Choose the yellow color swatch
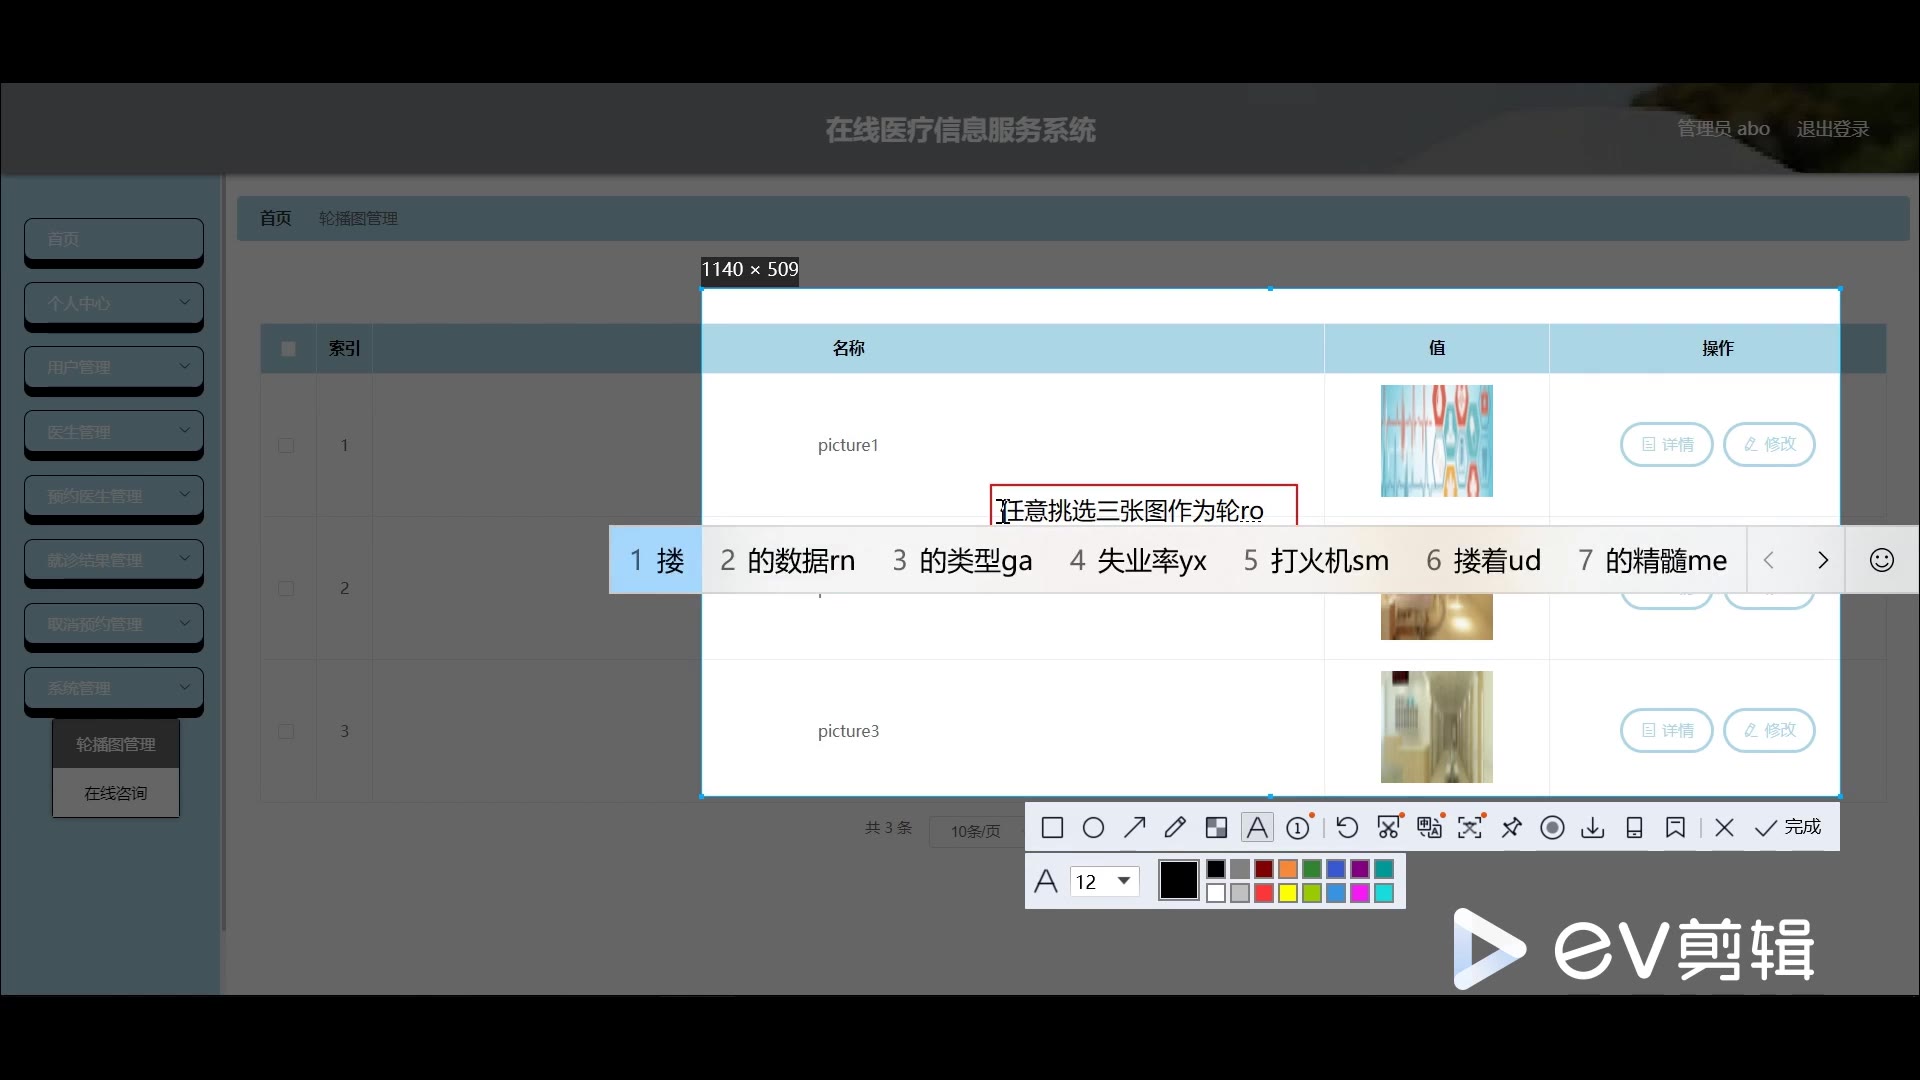This screenshot has width=1920, height=1080. tap(1288, 893)
